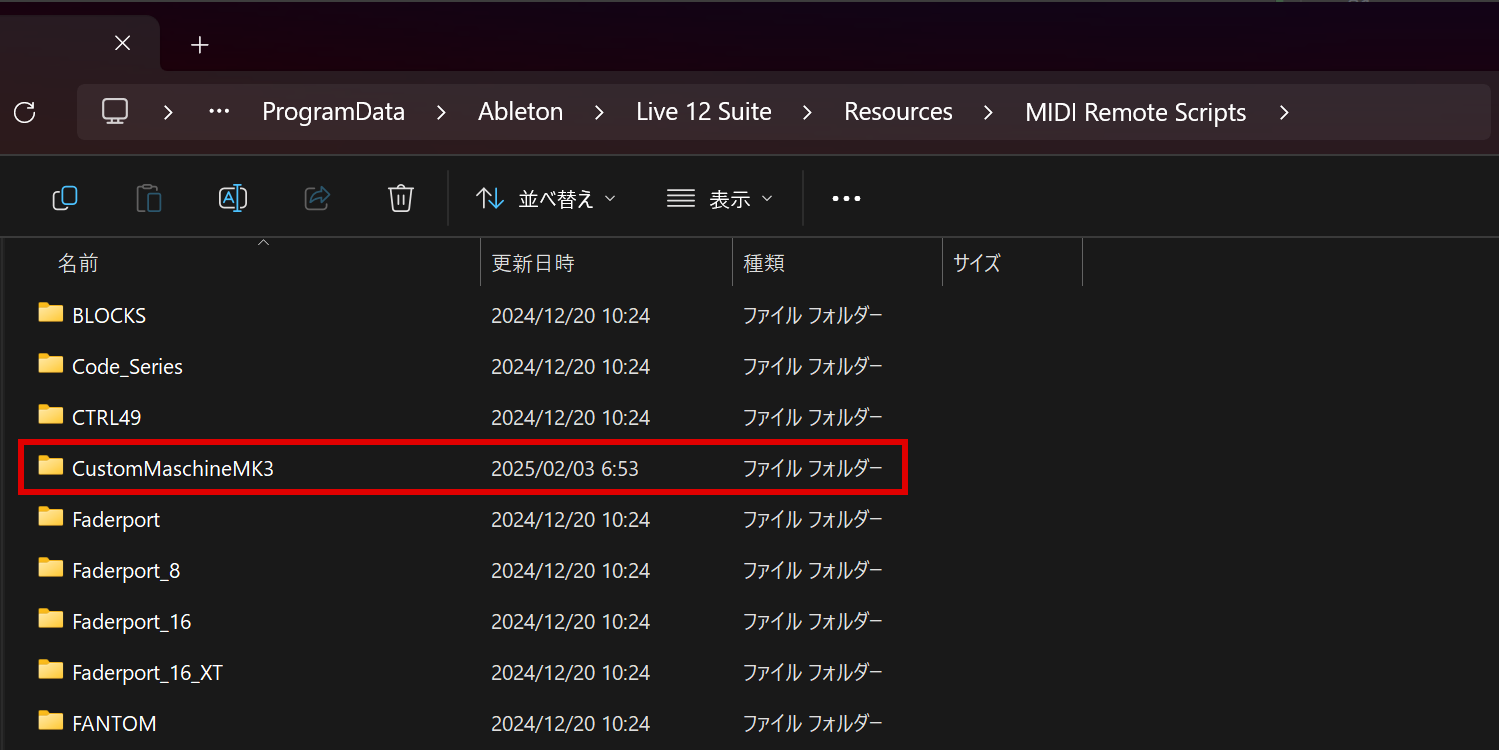This screenshot has height=750, width=1499.
Task: Click the Copy toolbar icon
Action: tap(65, 198)
